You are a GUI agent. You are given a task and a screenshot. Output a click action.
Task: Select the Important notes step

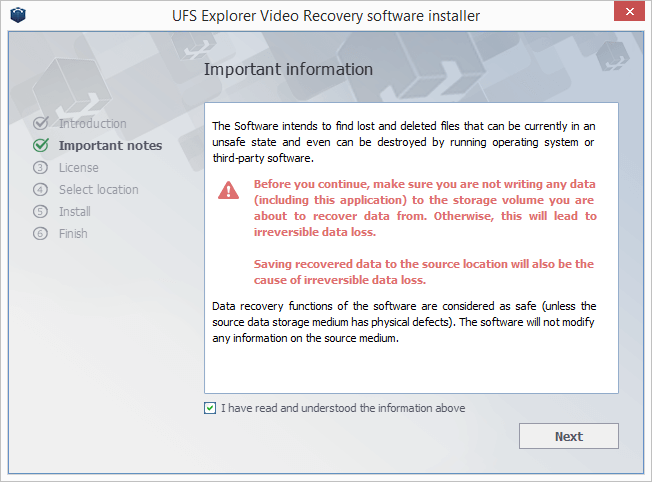pos(110,146)
